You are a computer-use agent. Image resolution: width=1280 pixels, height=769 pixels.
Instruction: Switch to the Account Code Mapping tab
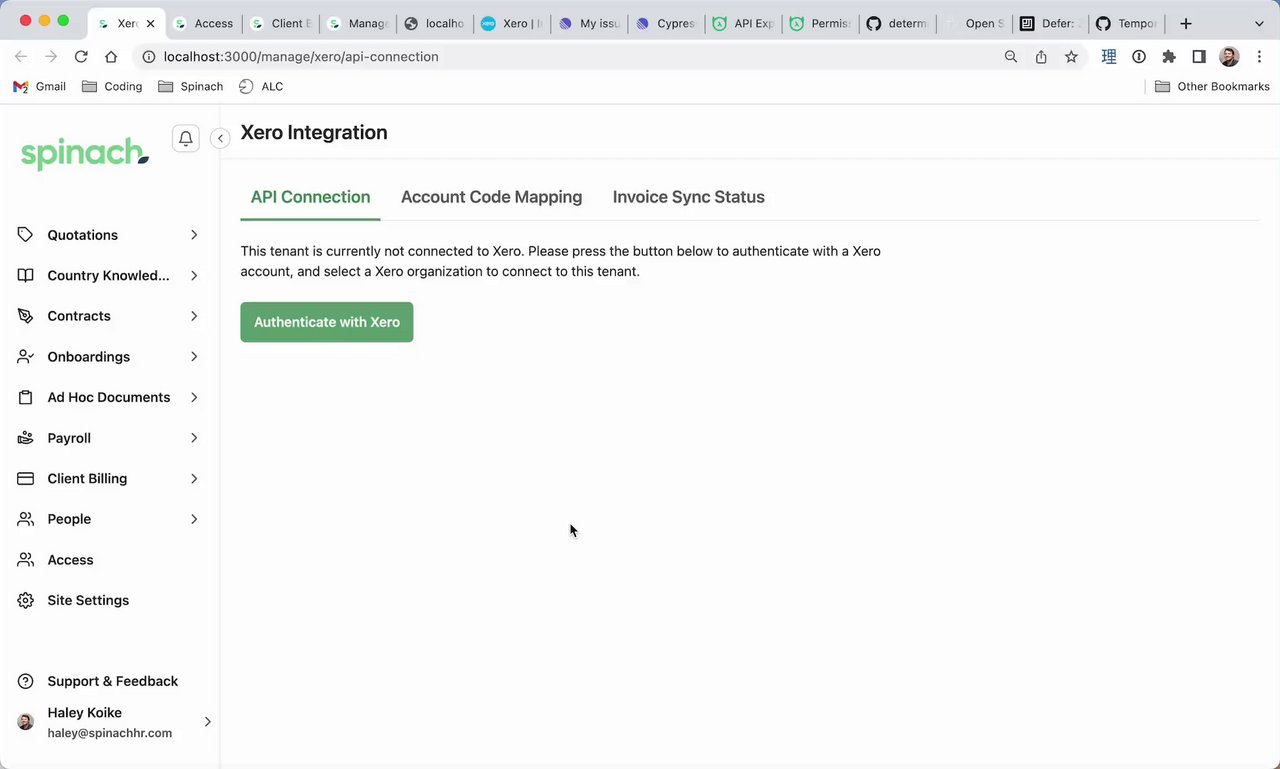491,197
